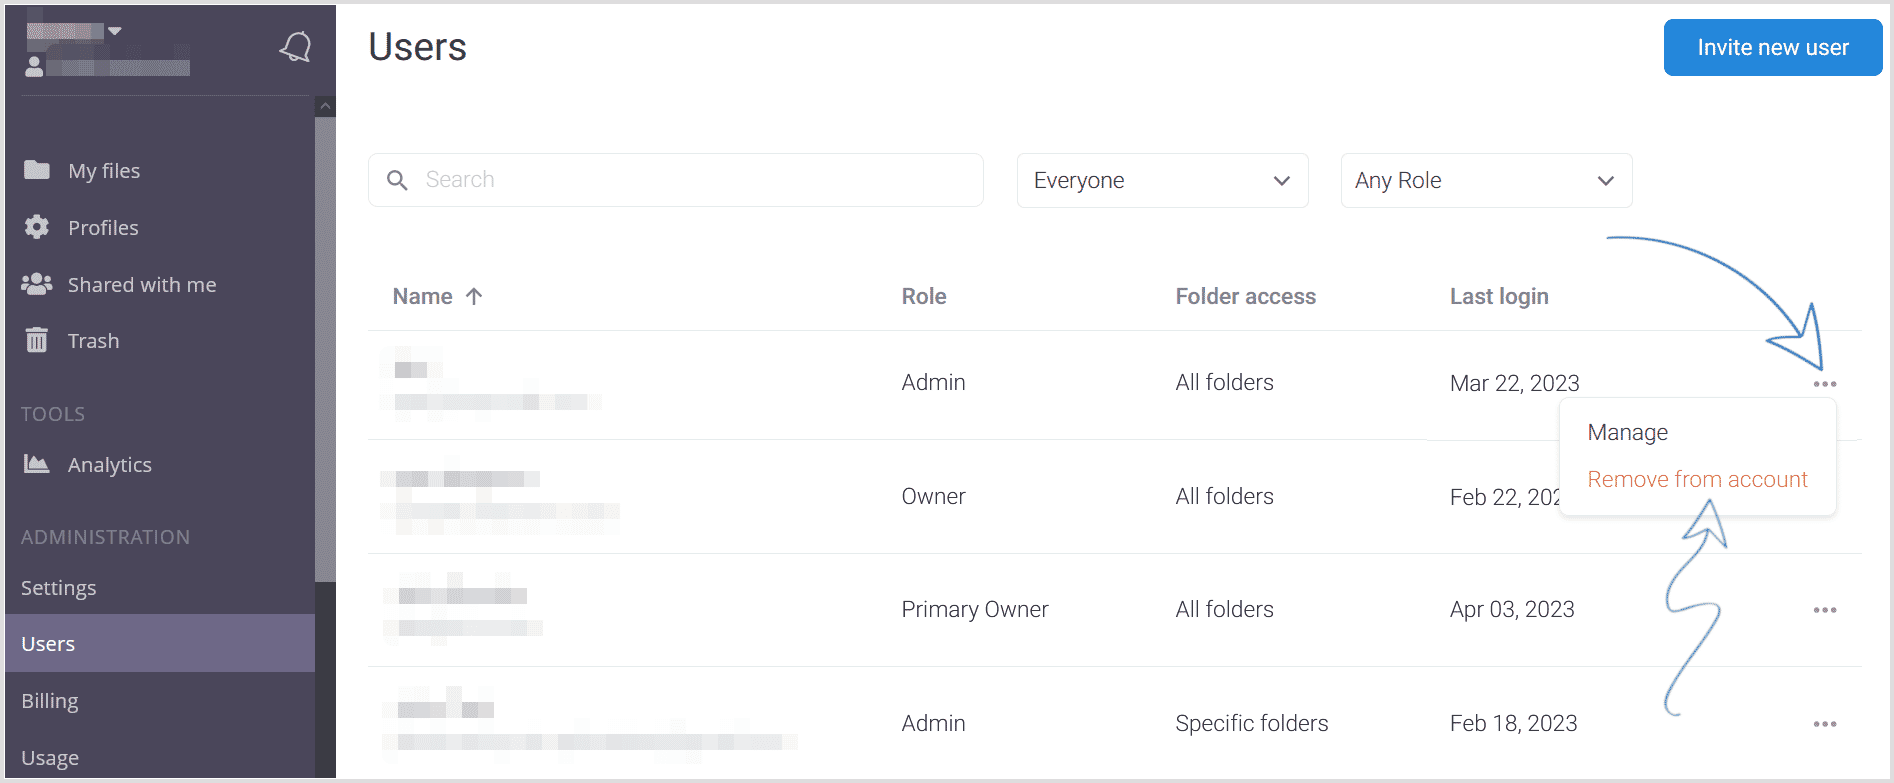
Task: Click the sidebar scrollbar thumb
Action: 325,349
